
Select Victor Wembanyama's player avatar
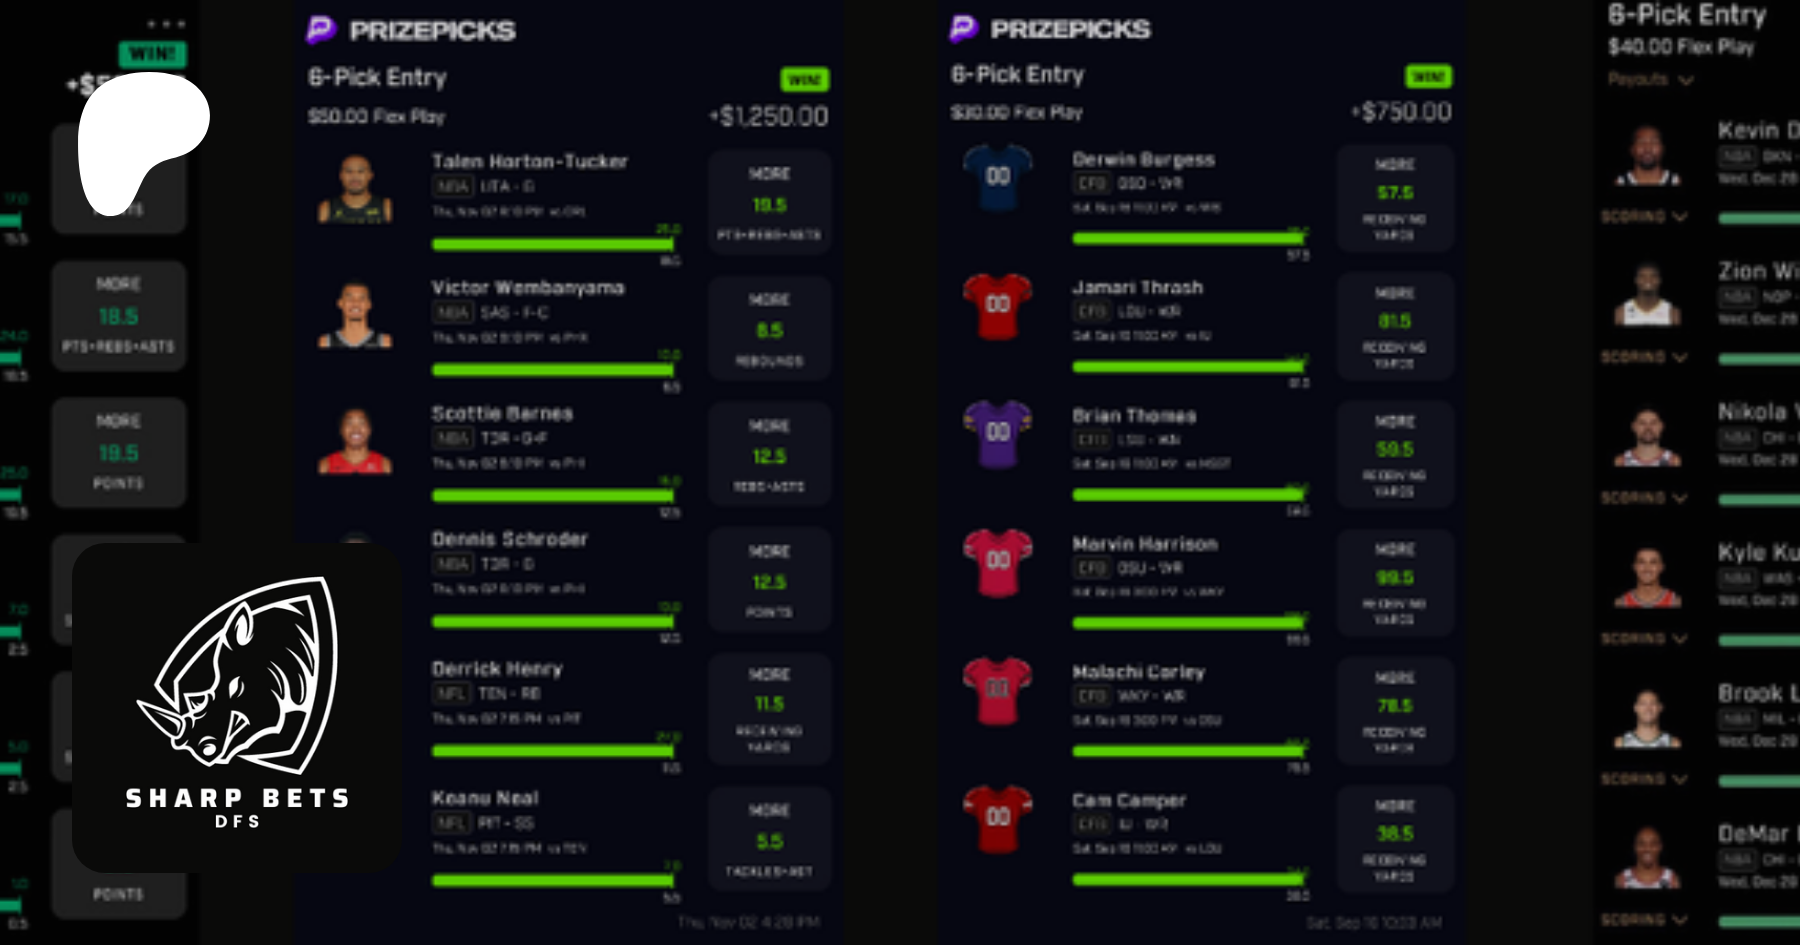coord(355,314)
